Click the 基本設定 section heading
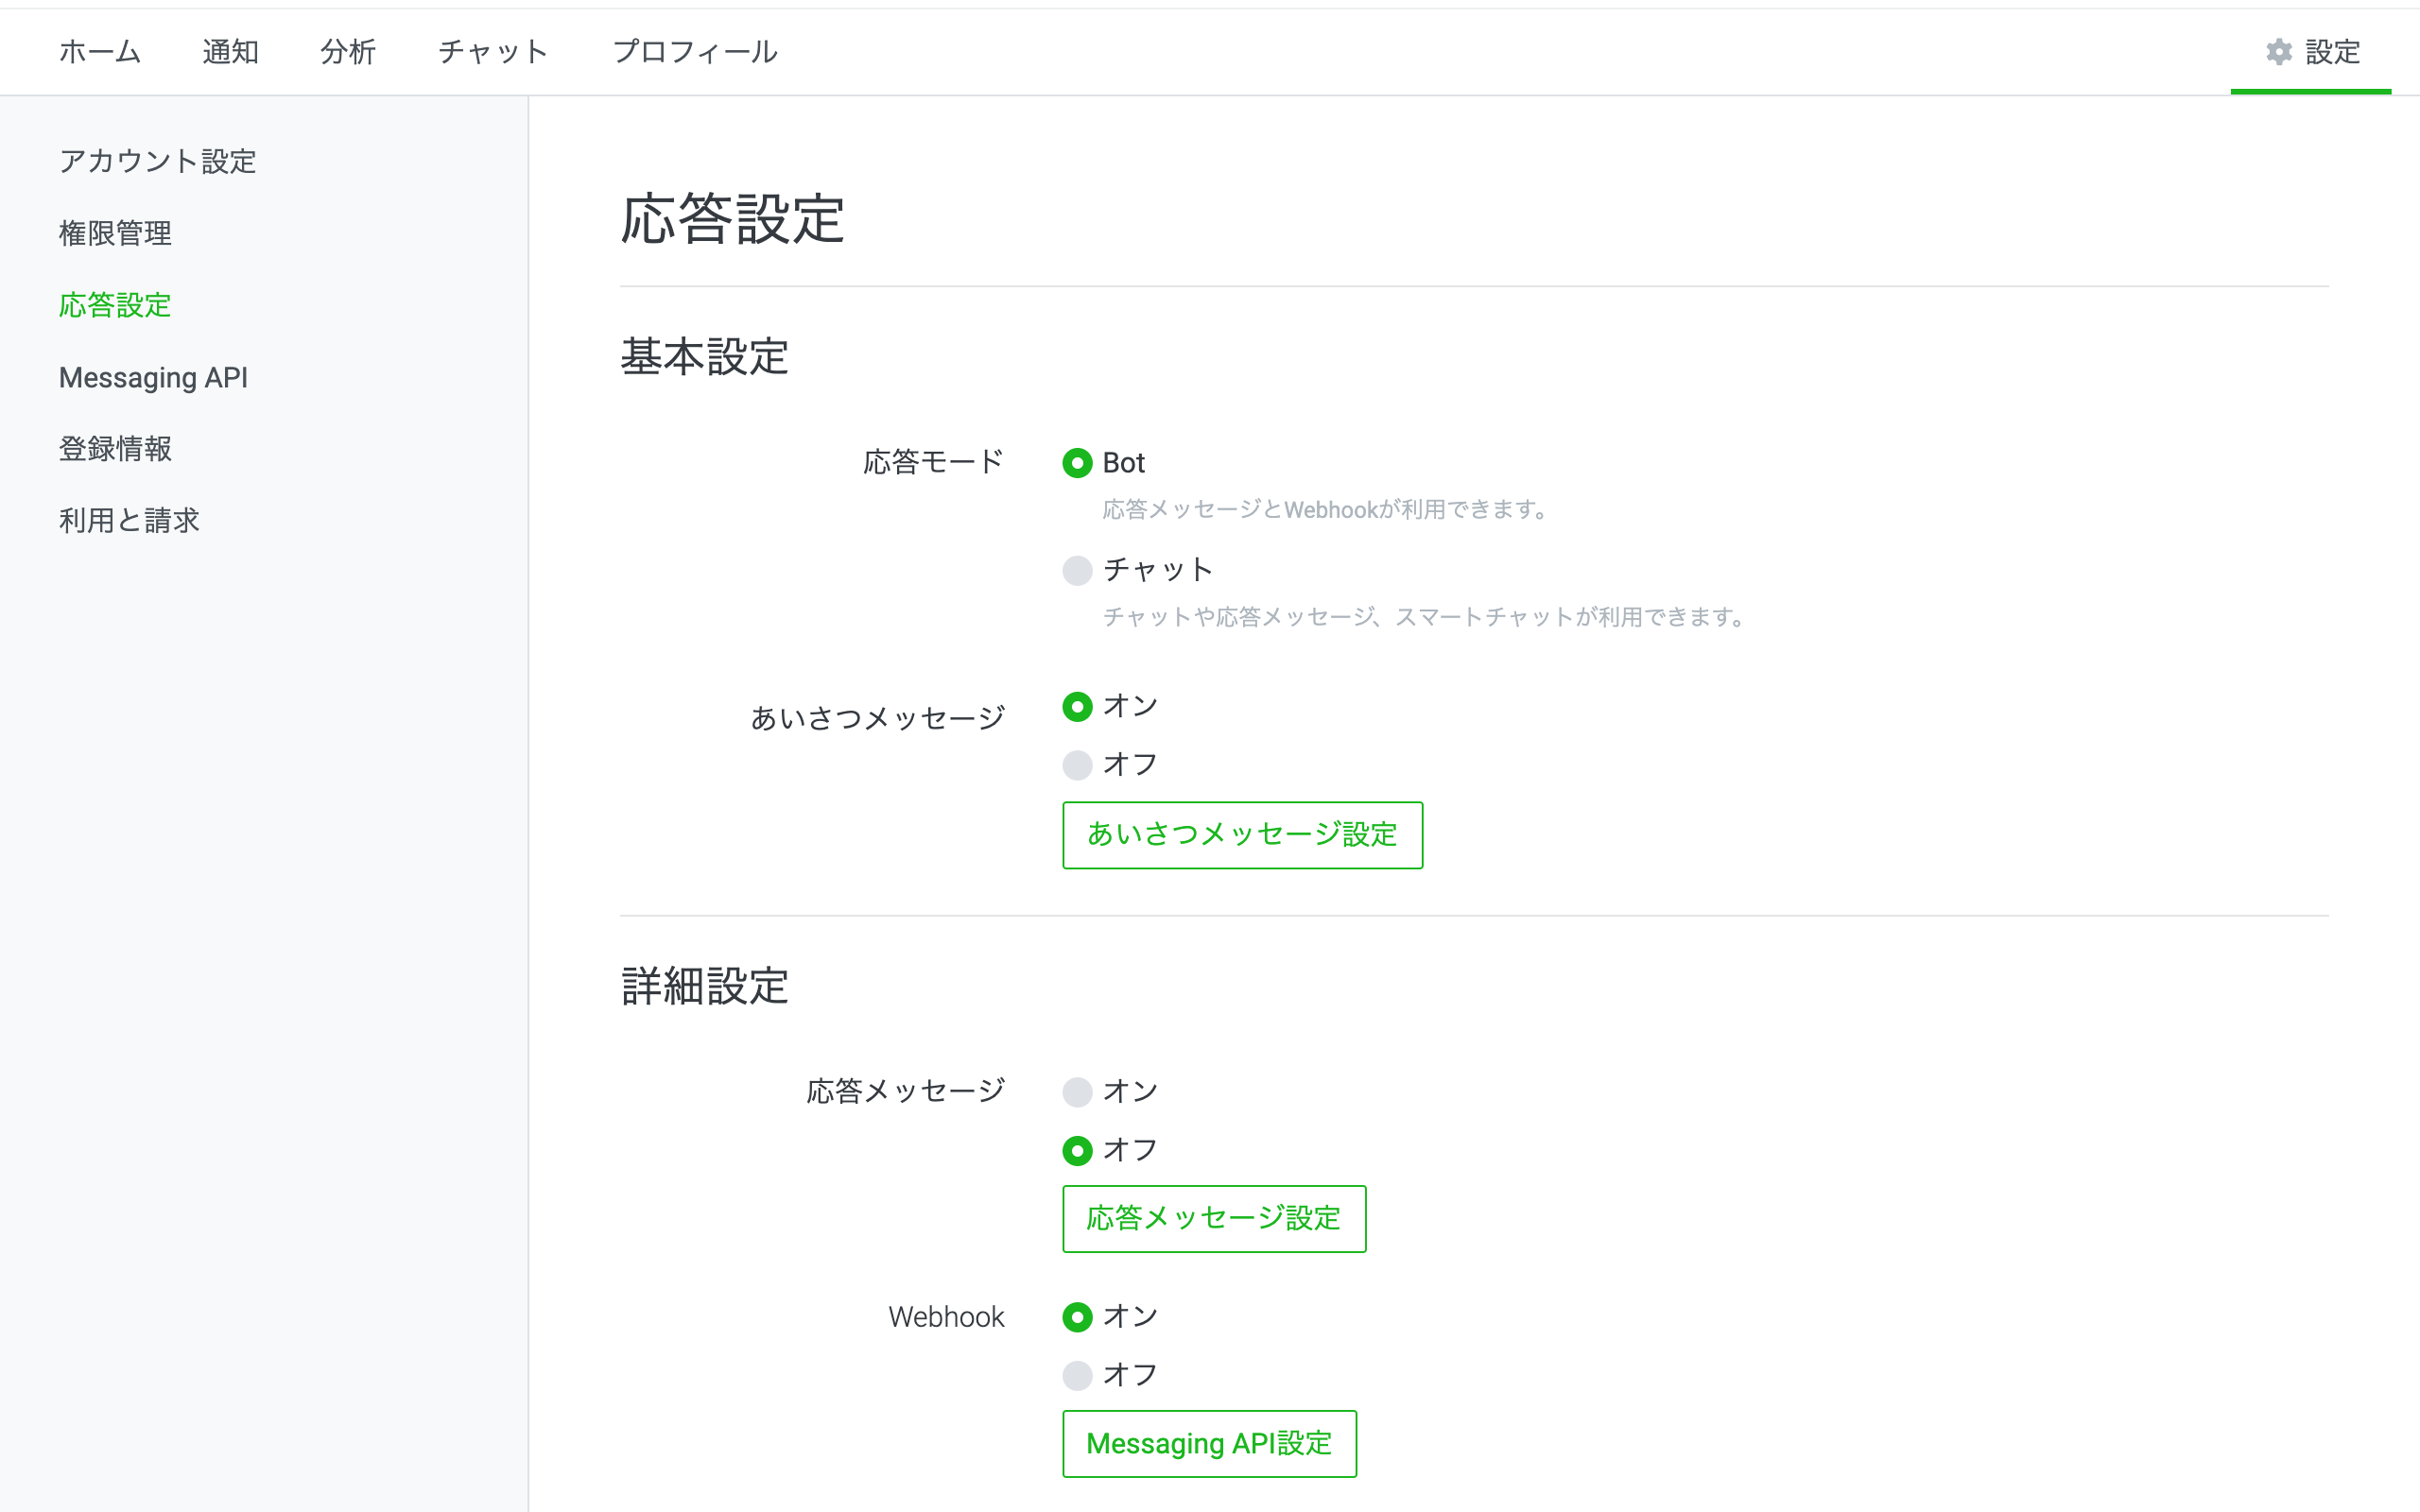The width and height of the screenshot is (2420, 1512). point(704,357)
